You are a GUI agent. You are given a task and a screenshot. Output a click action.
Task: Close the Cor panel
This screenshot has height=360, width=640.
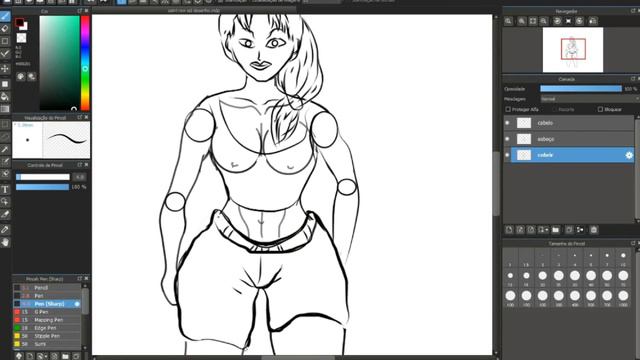pos(86,11)
